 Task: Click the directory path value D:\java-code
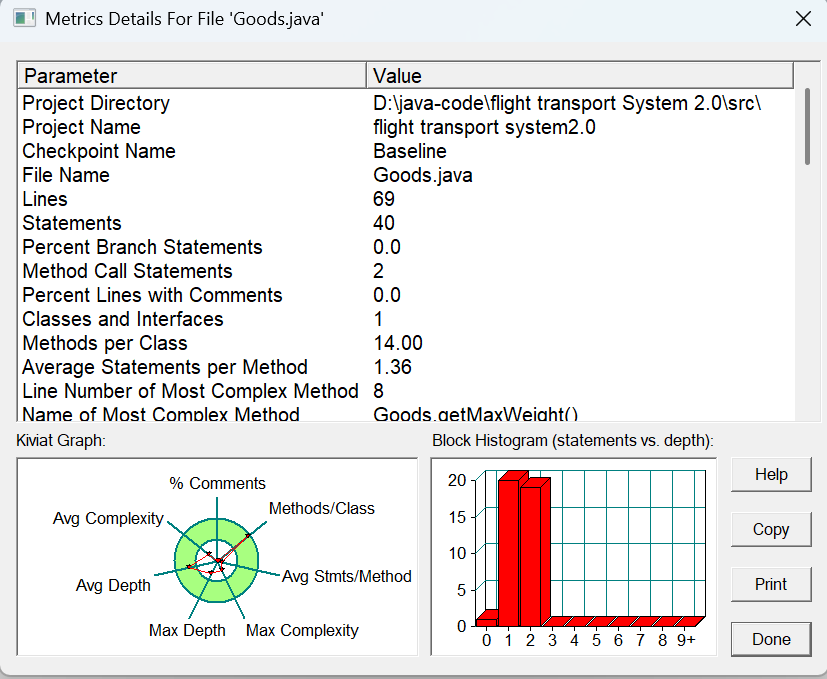point(567,103)
